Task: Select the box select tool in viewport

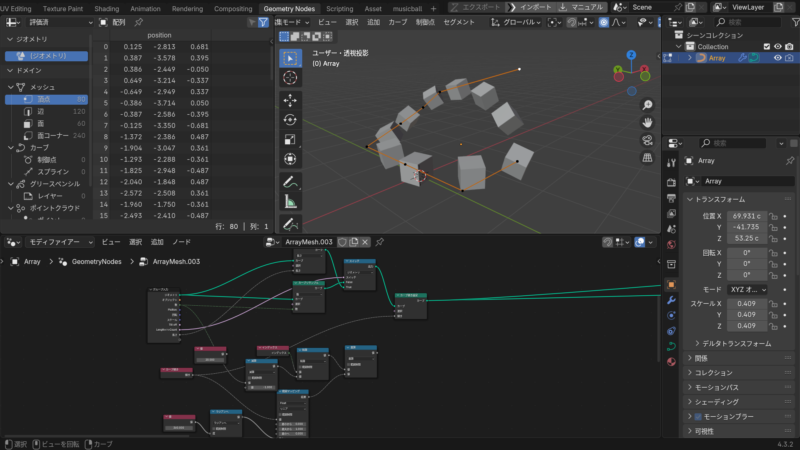Action: point(290,58)
